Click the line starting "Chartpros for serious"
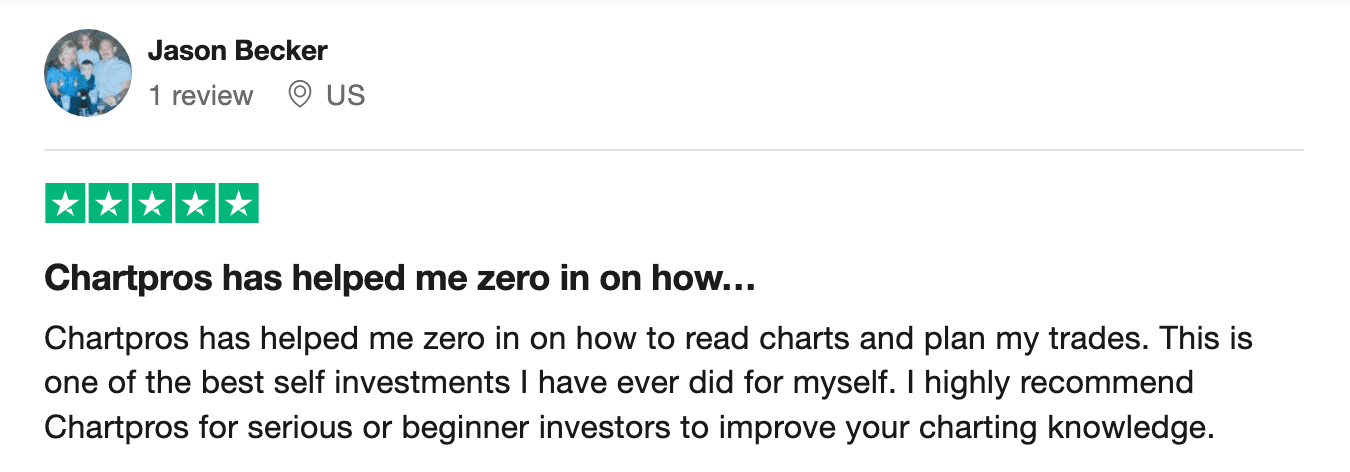1350x472 pixels. coord(628,428)
